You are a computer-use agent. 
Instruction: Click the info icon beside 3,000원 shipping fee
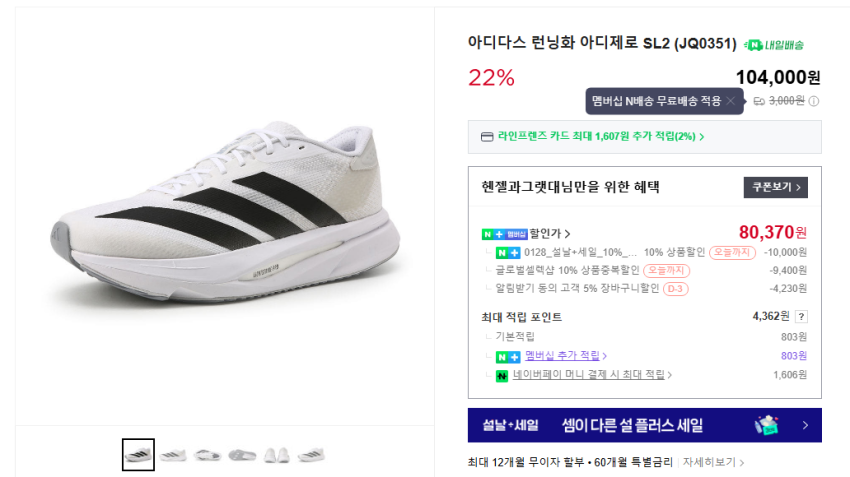[814, 101]
